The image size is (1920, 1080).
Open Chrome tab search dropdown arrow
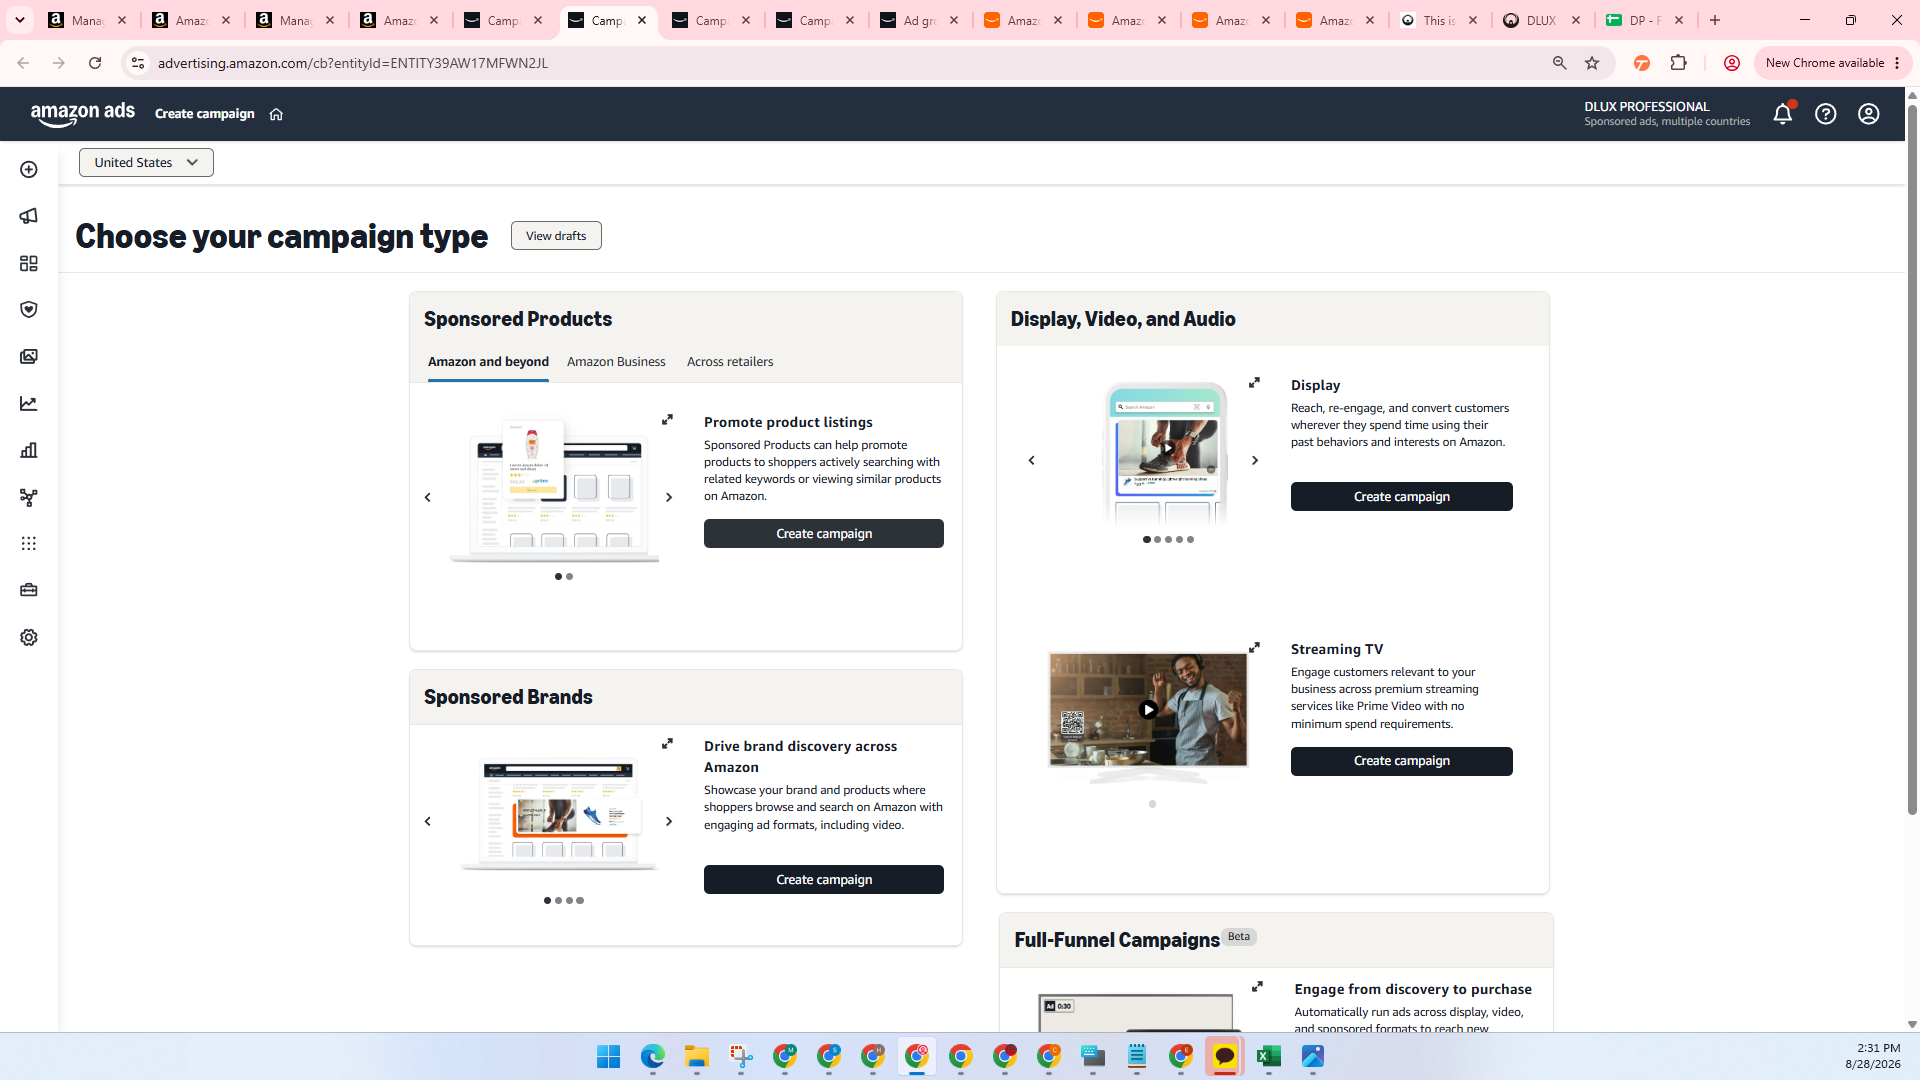coord(20,20)
